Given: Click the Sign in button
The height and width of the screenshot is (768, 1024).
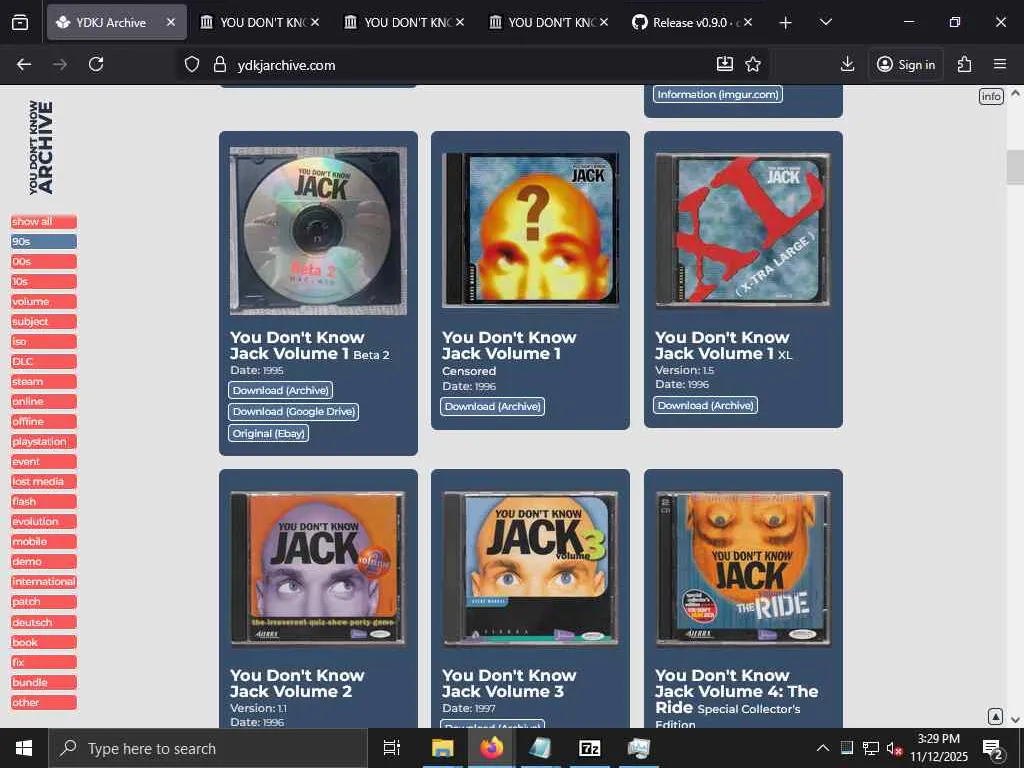Looking at the screenshot, I should coord(906,64).
